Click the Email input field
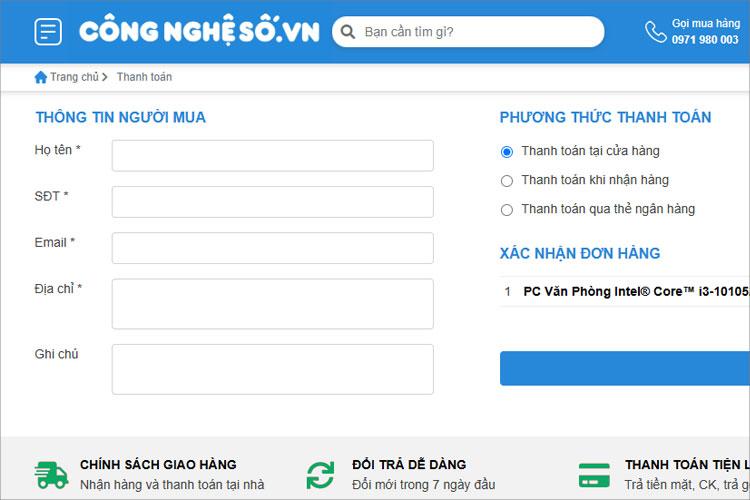 tap(272, 248)
